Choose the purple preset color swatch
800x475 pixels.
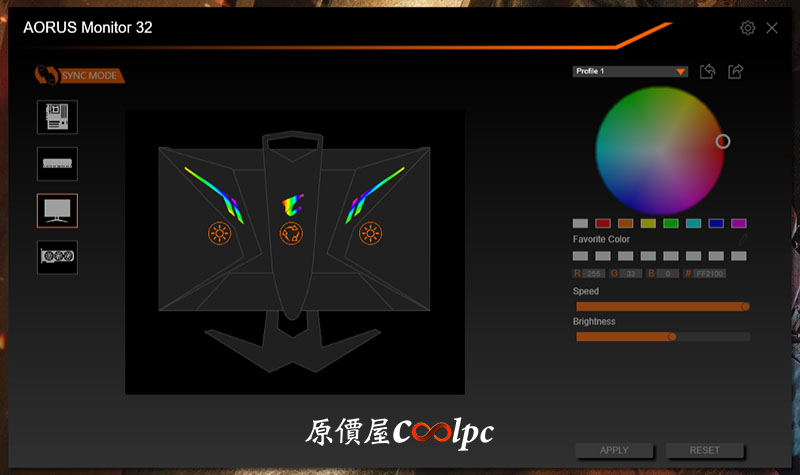pos(739,223)
